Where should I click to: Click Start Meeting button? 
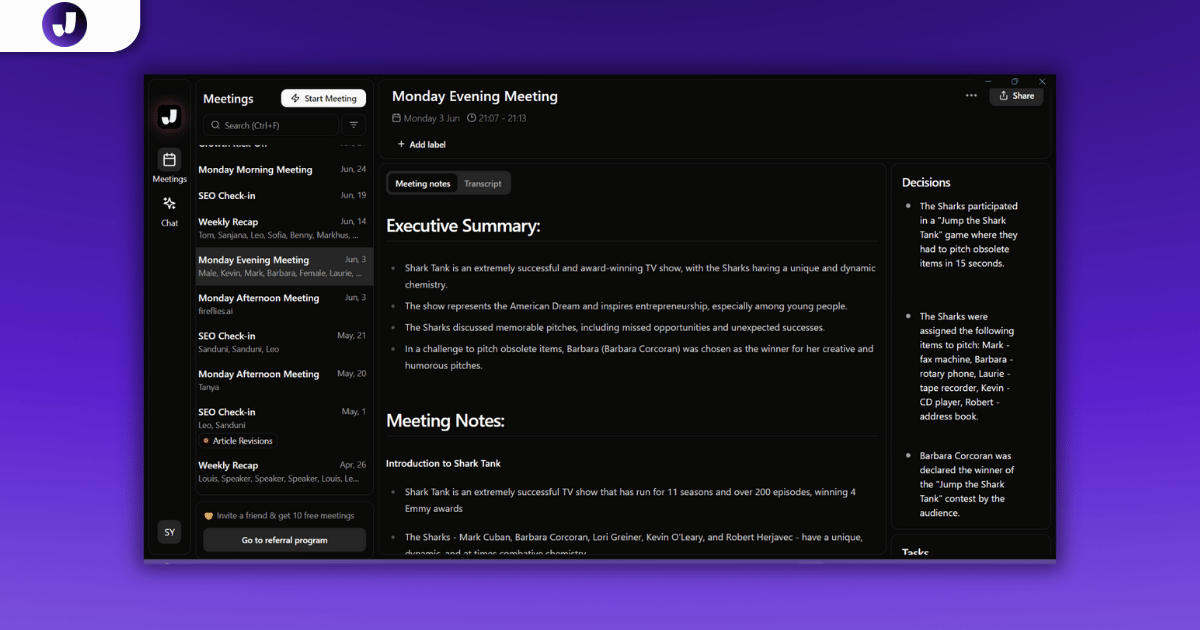[323, 98]
